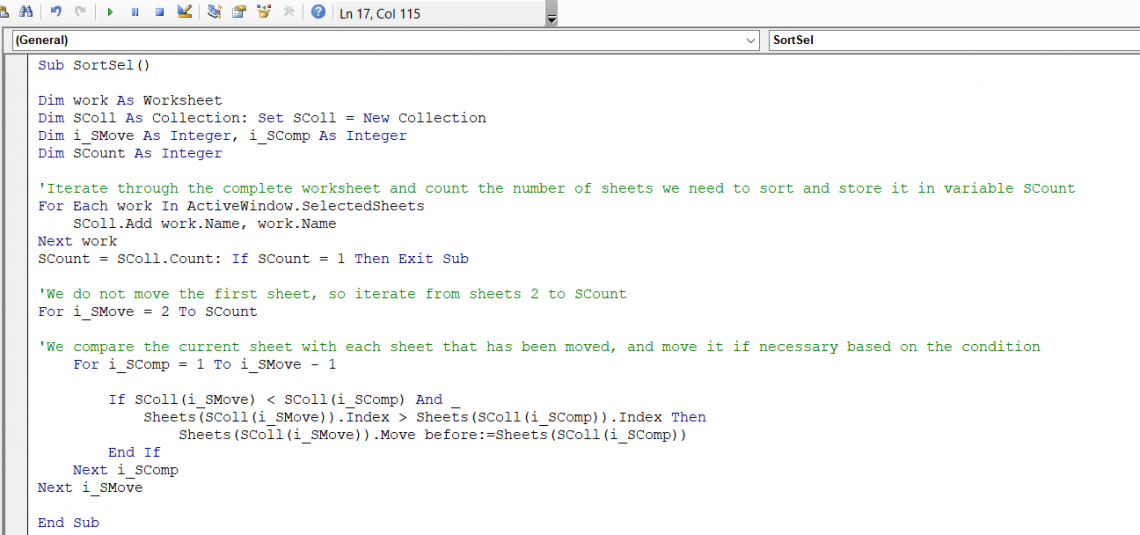This screenshot has height=535, width=1140.
Task: Open the Object Browser icon
Action: pos(264,12)
